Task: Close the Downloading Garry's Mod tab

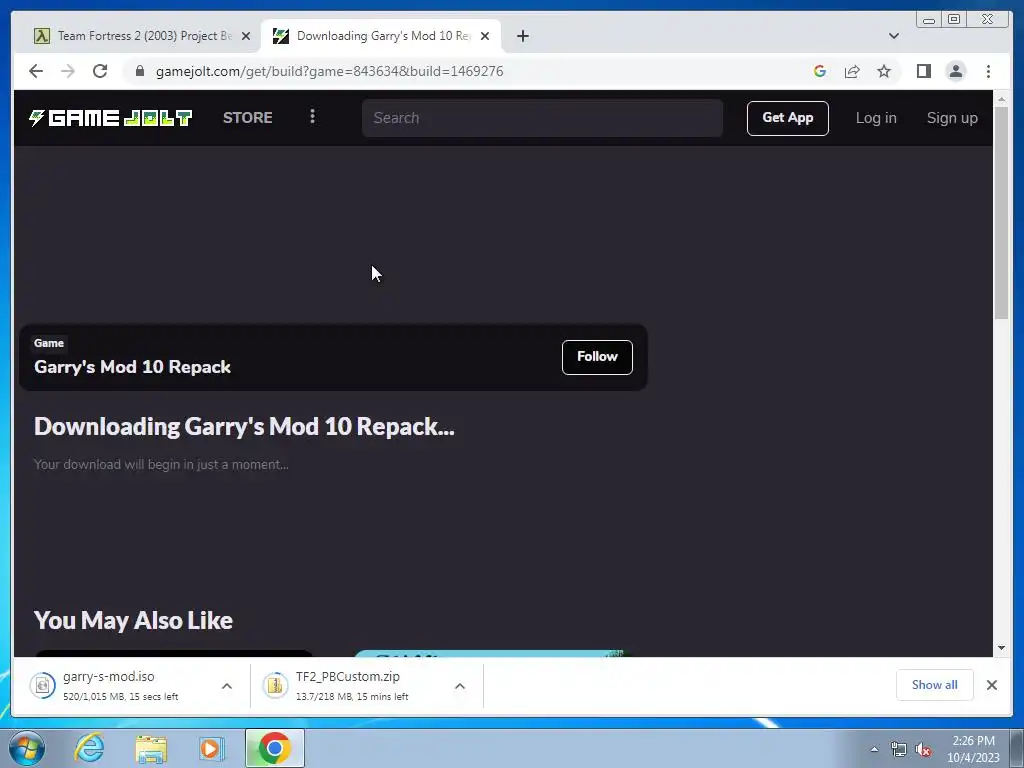Action: (x=485, y=36)
